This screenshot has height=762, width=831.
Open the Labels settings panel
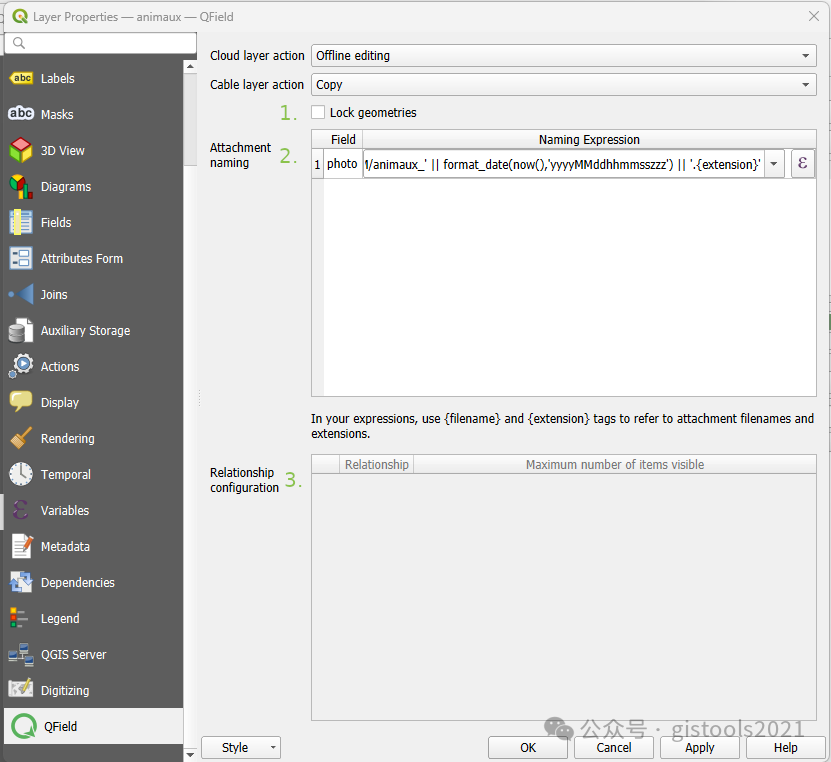57,78
